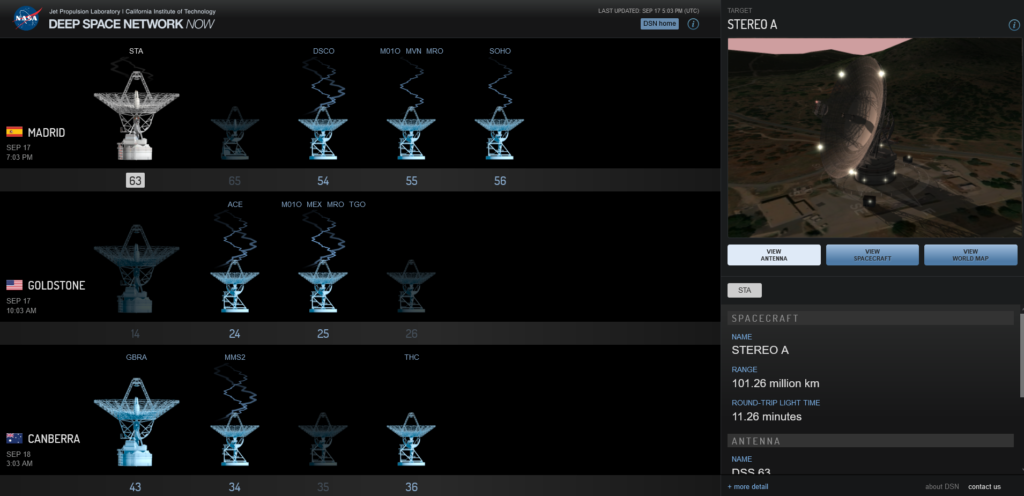Click the ACE spacecraft label

tap(235, 204)
